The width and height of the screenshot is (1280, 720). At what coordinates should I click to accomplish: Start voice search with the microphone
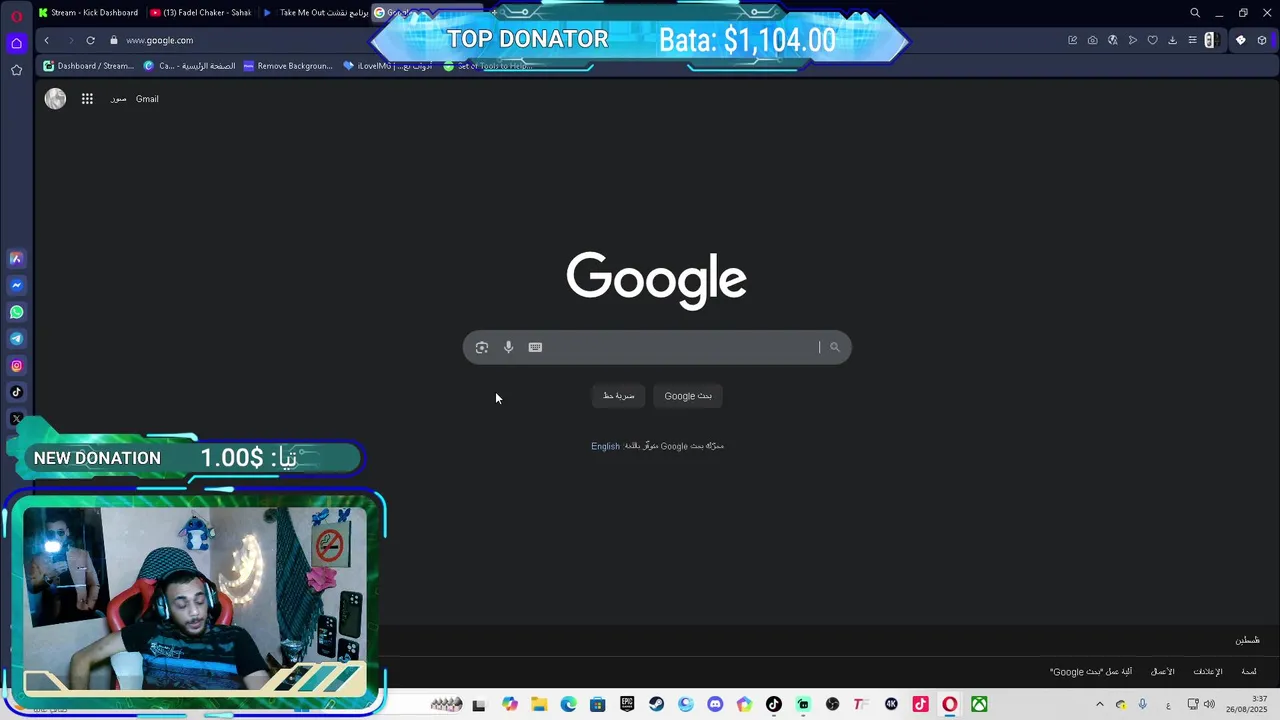(508, 347)
